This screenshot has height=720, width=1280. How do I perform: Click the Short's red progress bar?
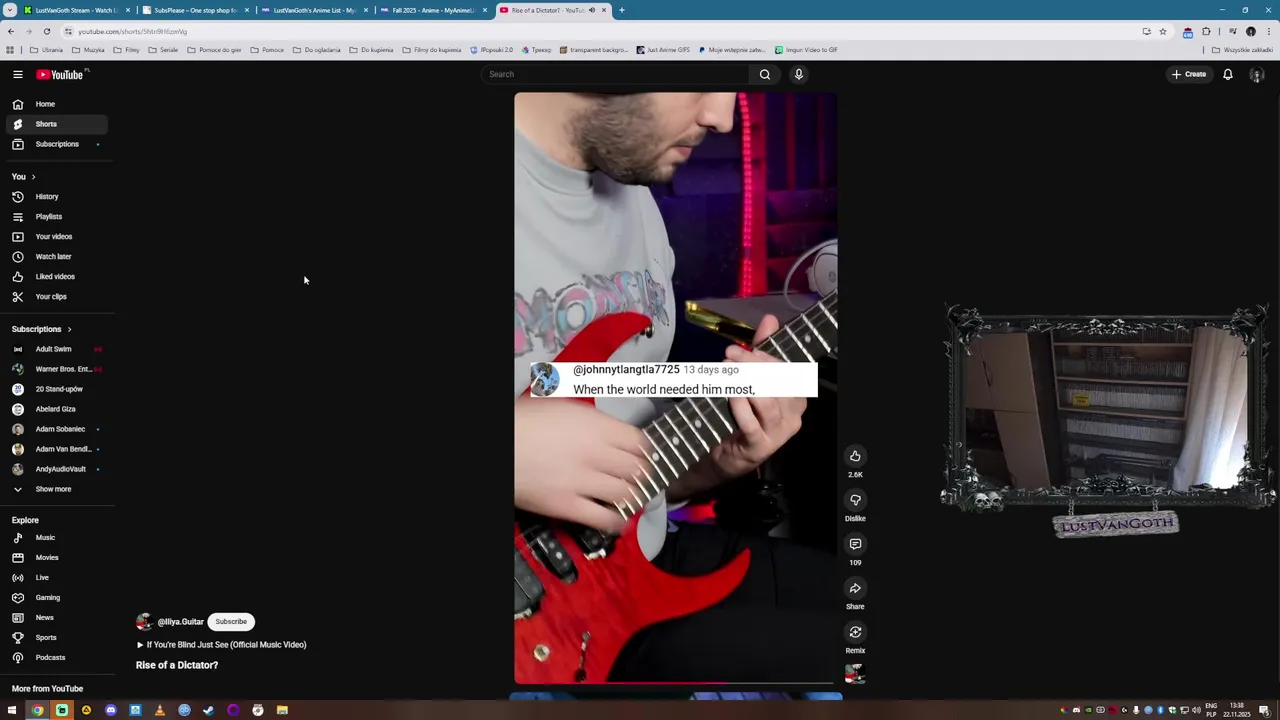click(x=676, y=684)
